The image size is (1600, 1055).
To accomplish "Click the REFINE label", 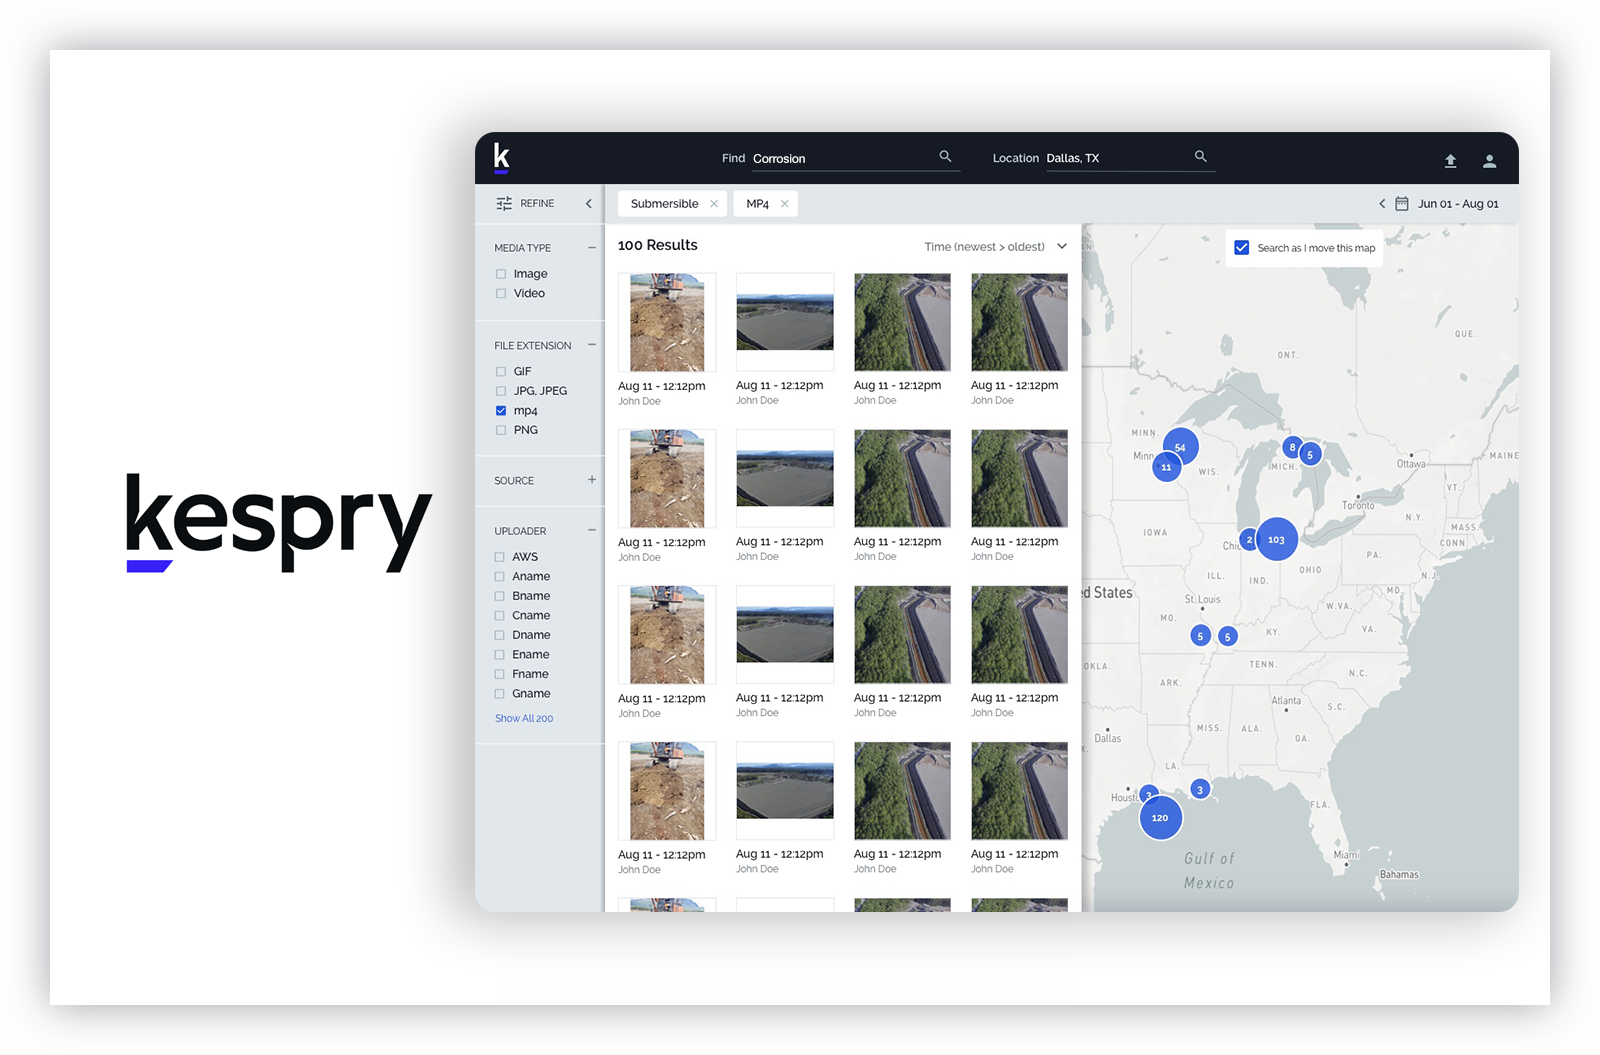I will click(537, 203).
